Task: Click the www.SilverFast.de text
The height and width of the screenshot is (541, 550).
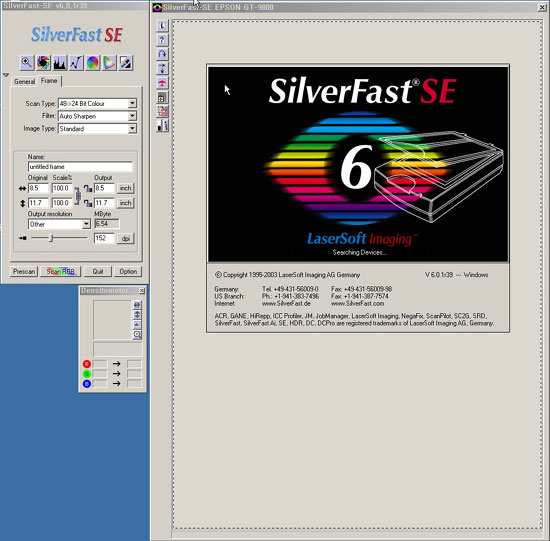Action: tap(286, 303)
